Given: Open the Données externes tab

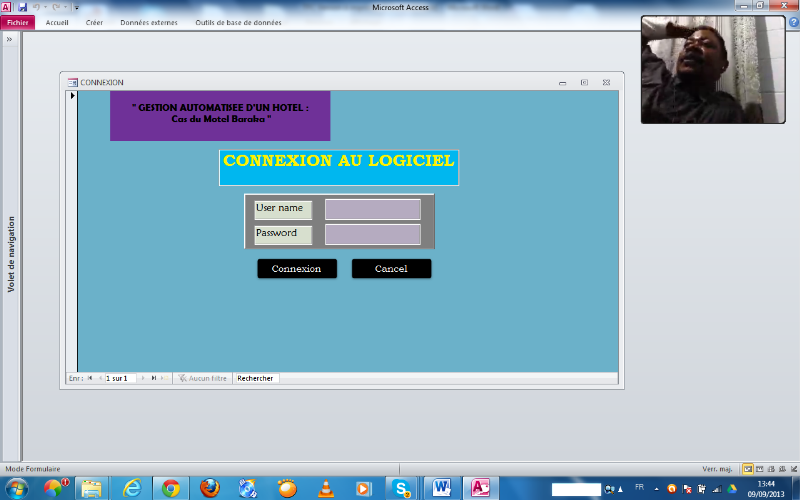Looking at the screenshot, I should tap(149, 22).
